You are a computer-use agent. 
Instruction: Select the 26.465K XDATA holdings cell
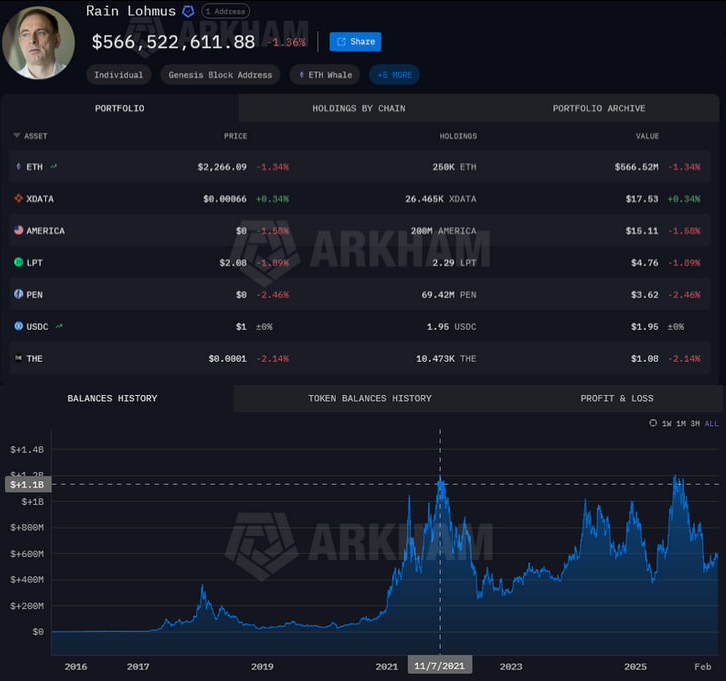(x=441, y=199)
